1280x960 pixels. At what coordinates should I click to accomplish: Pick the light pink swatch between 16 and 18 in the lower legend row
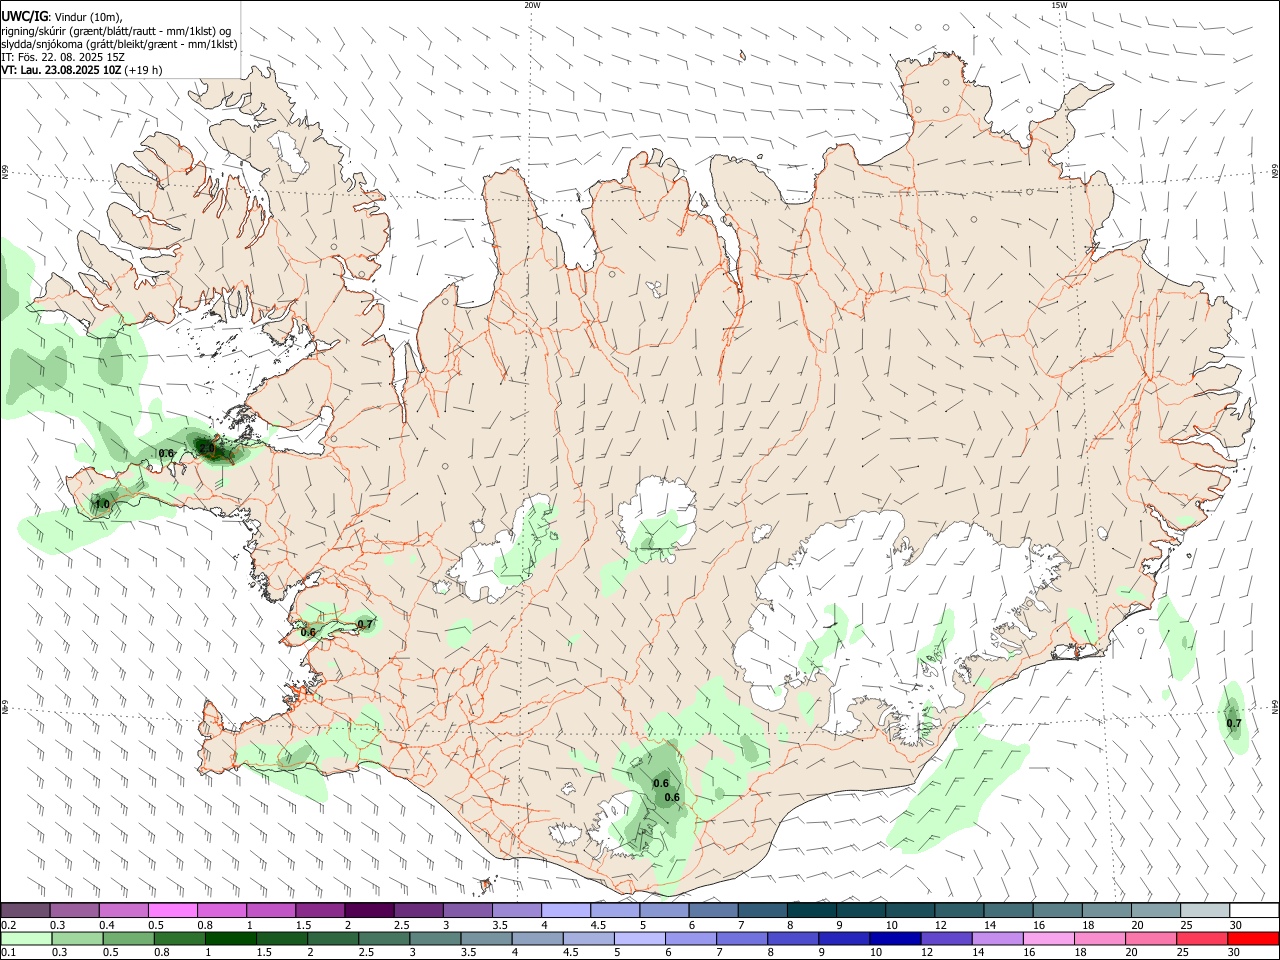[x=1048, y=939]
